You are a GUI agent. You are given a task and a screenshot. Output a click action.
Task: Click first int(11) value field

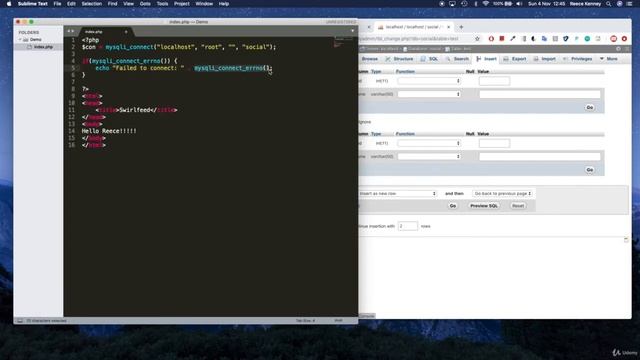click(x=494, y=81)
